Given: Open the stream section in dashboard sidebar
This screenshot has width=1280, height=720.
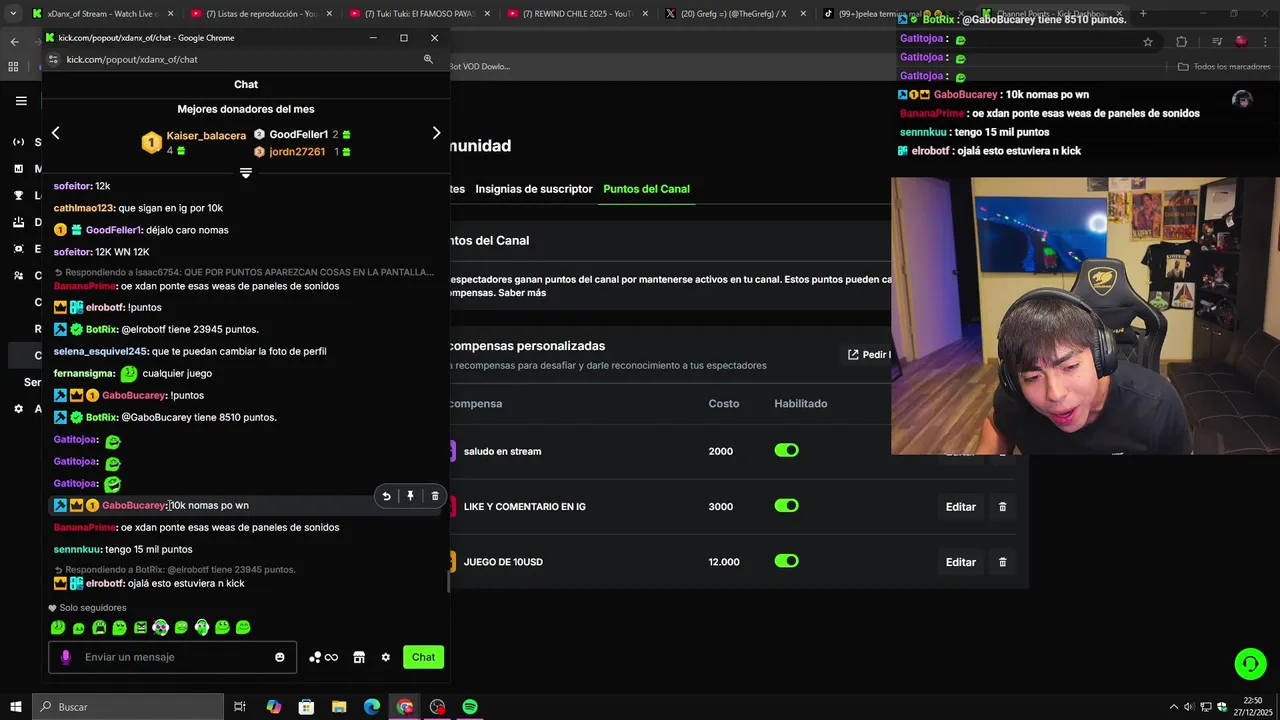Looking at the screenshot, I should (x=19, y=142).
